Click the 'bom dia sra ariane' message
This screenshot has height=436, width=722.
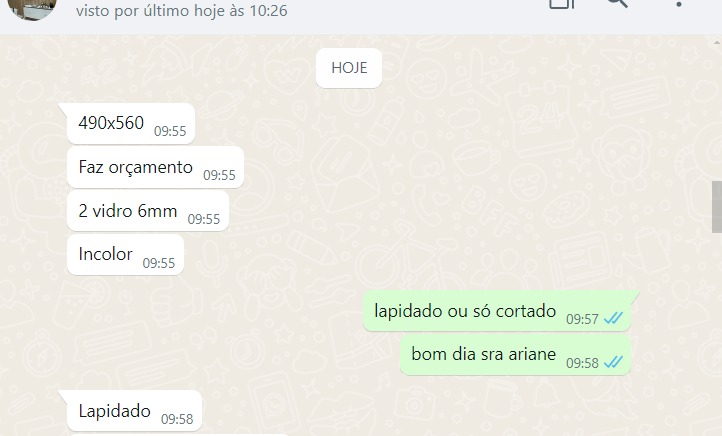515,355
